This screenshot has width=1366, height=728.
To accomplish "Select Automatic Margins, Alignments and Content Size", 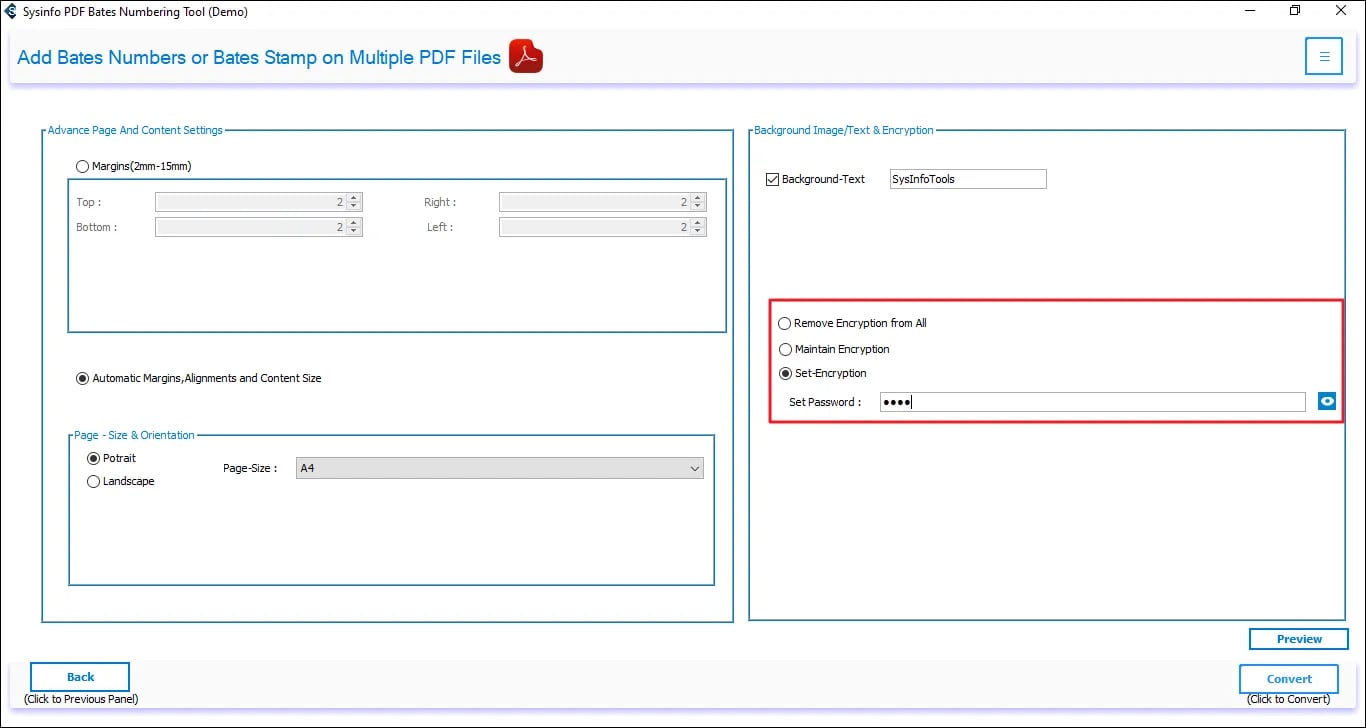I will (83, 378).
